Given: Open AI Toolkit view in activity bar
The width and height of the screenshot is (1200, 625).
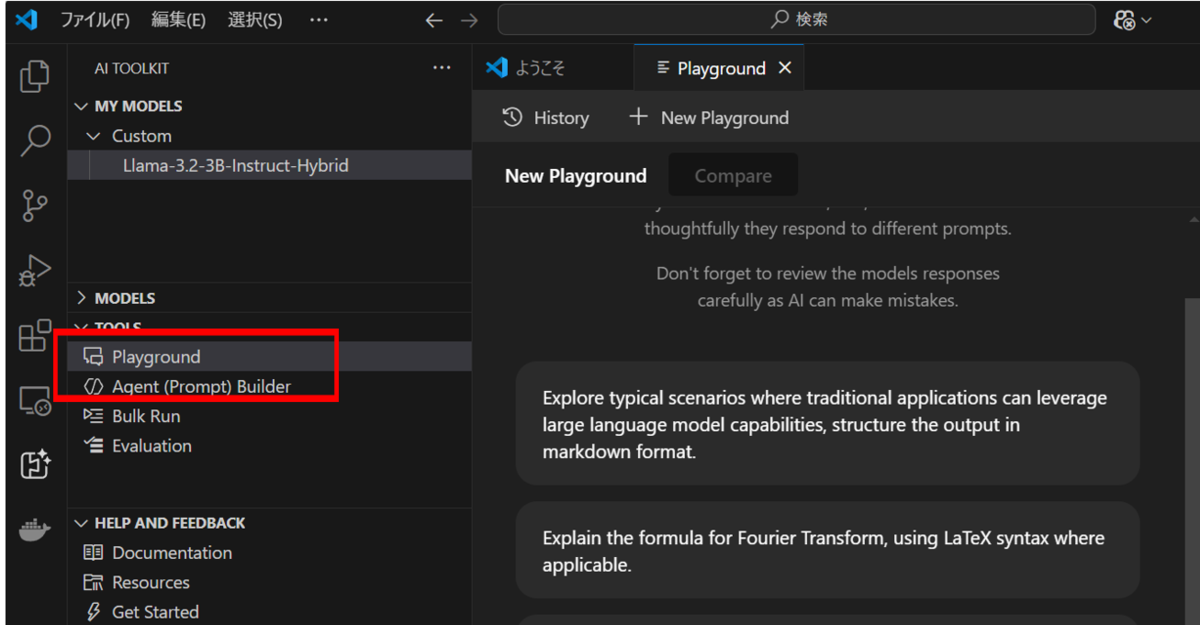Looking at the screenshot, I should [x=35, y=465].
